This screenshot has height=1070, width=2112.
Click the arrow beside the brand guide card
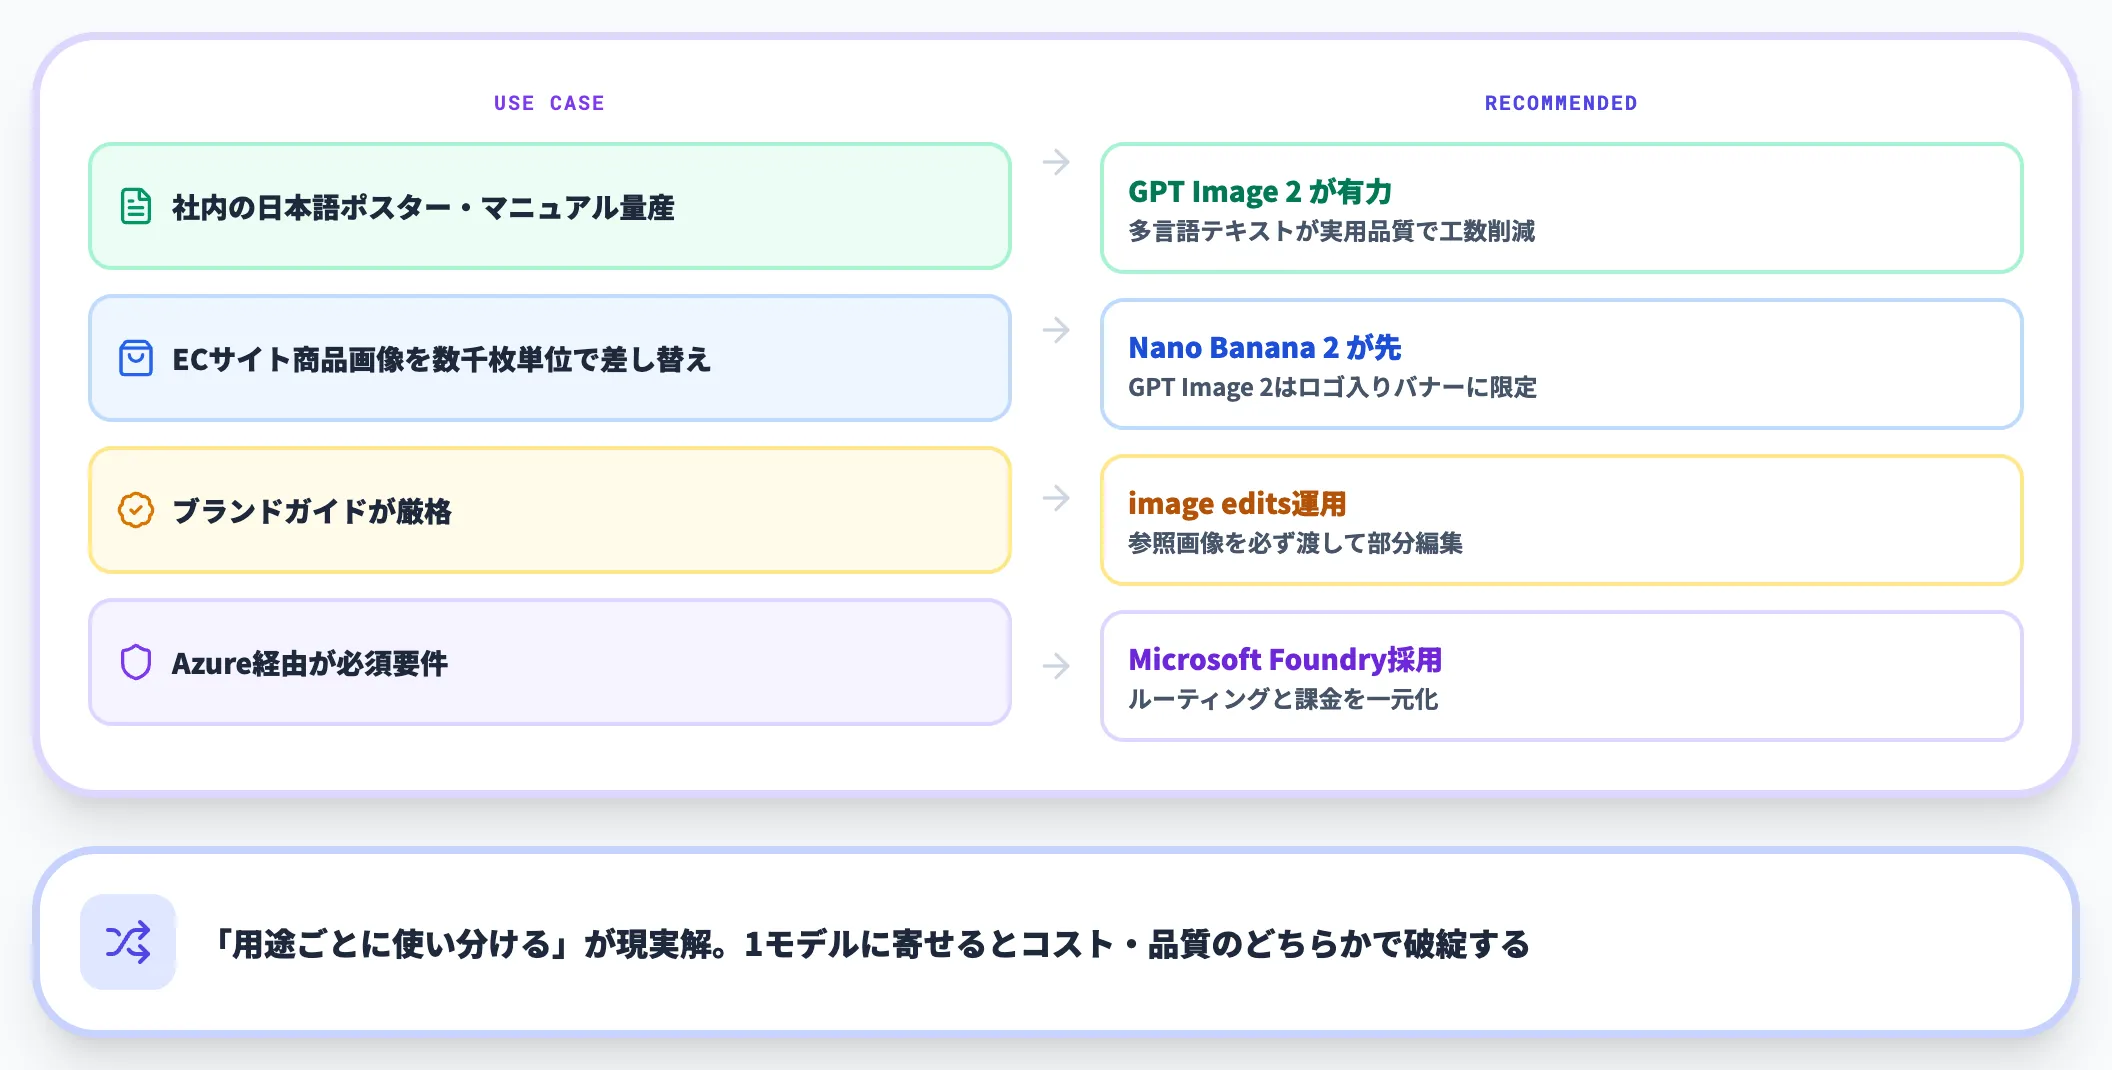(1057, 497)
